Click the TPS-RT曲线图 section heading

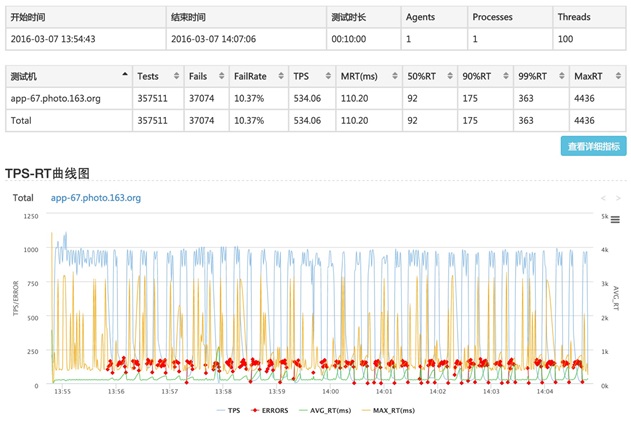(47, 173)
